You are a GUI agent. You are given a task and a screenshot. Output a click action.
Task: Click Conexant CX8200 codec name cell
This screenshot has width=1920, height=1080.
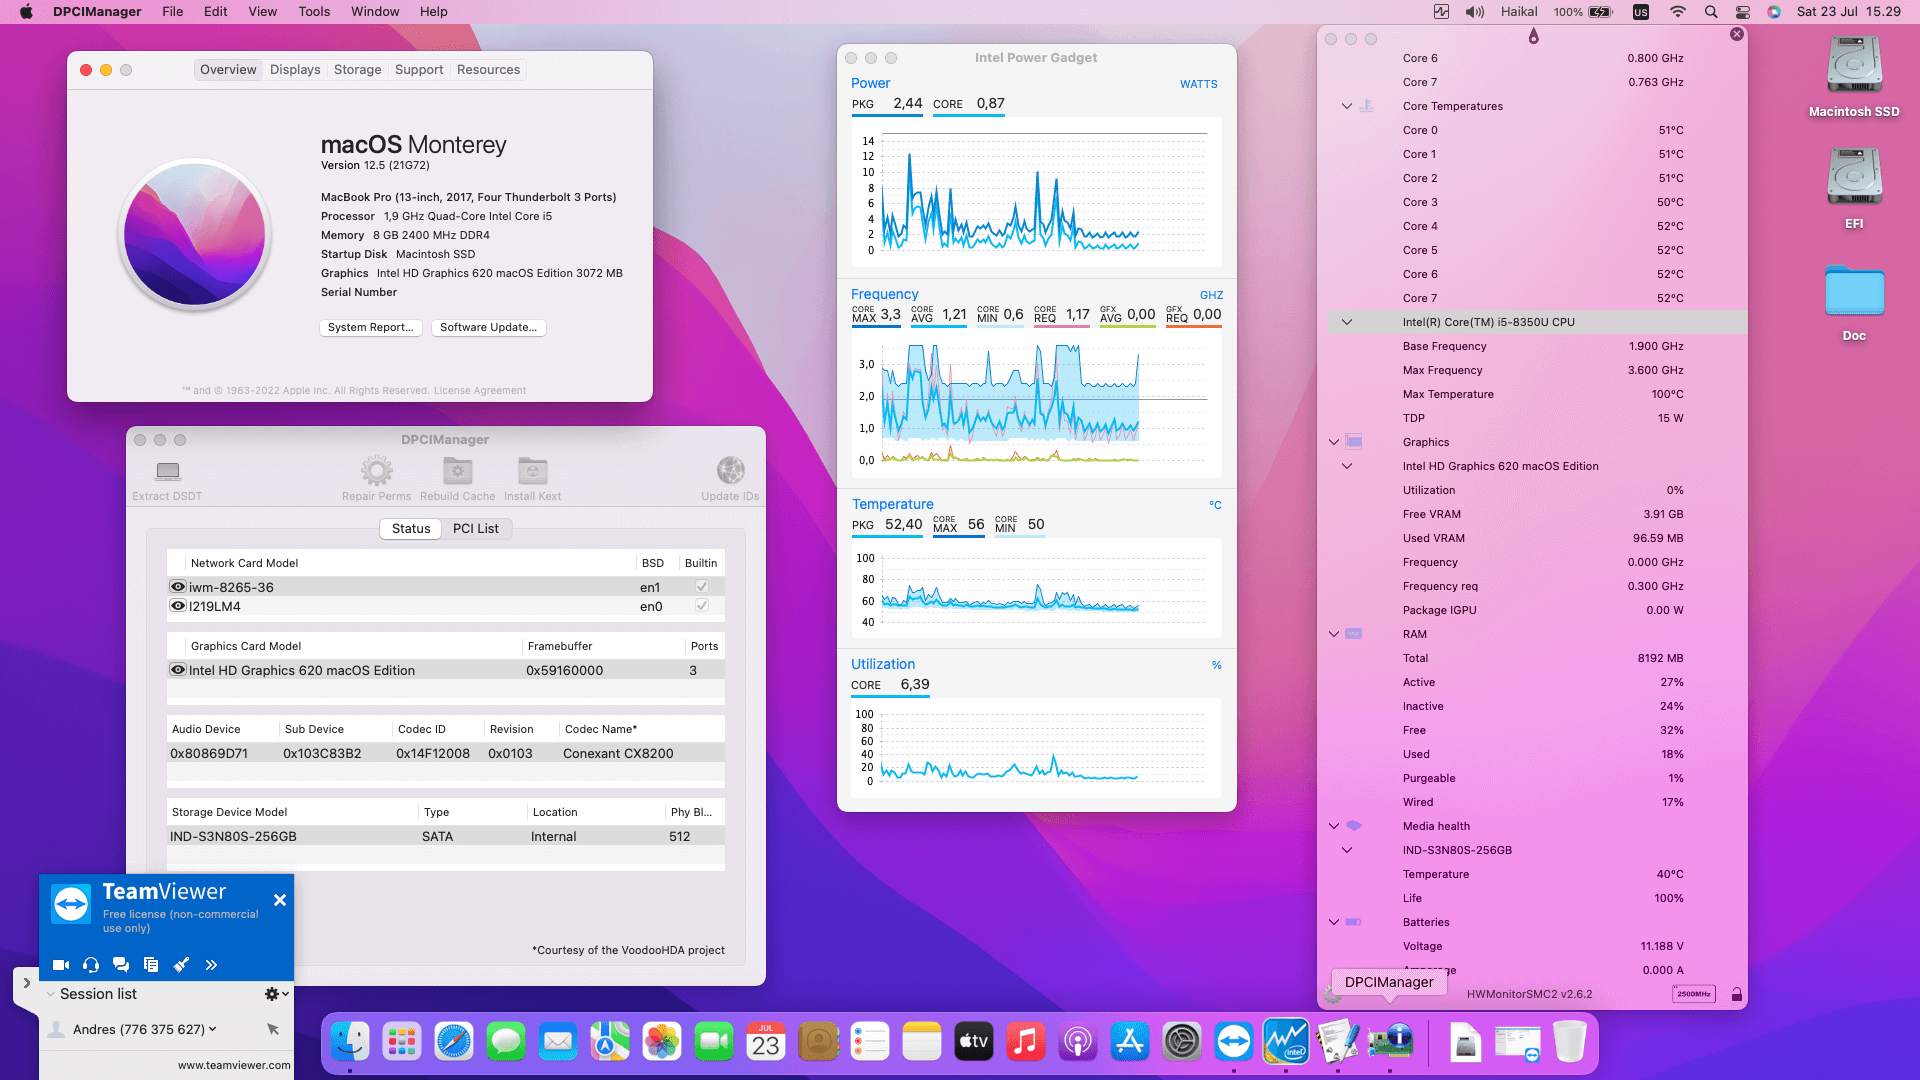coord(618,754)
